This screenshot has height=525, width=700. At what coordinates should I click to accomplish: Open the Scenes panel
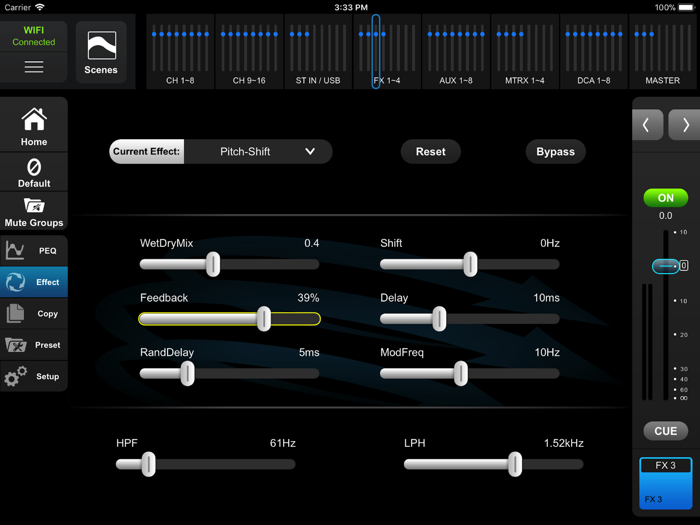click(101, 52)
